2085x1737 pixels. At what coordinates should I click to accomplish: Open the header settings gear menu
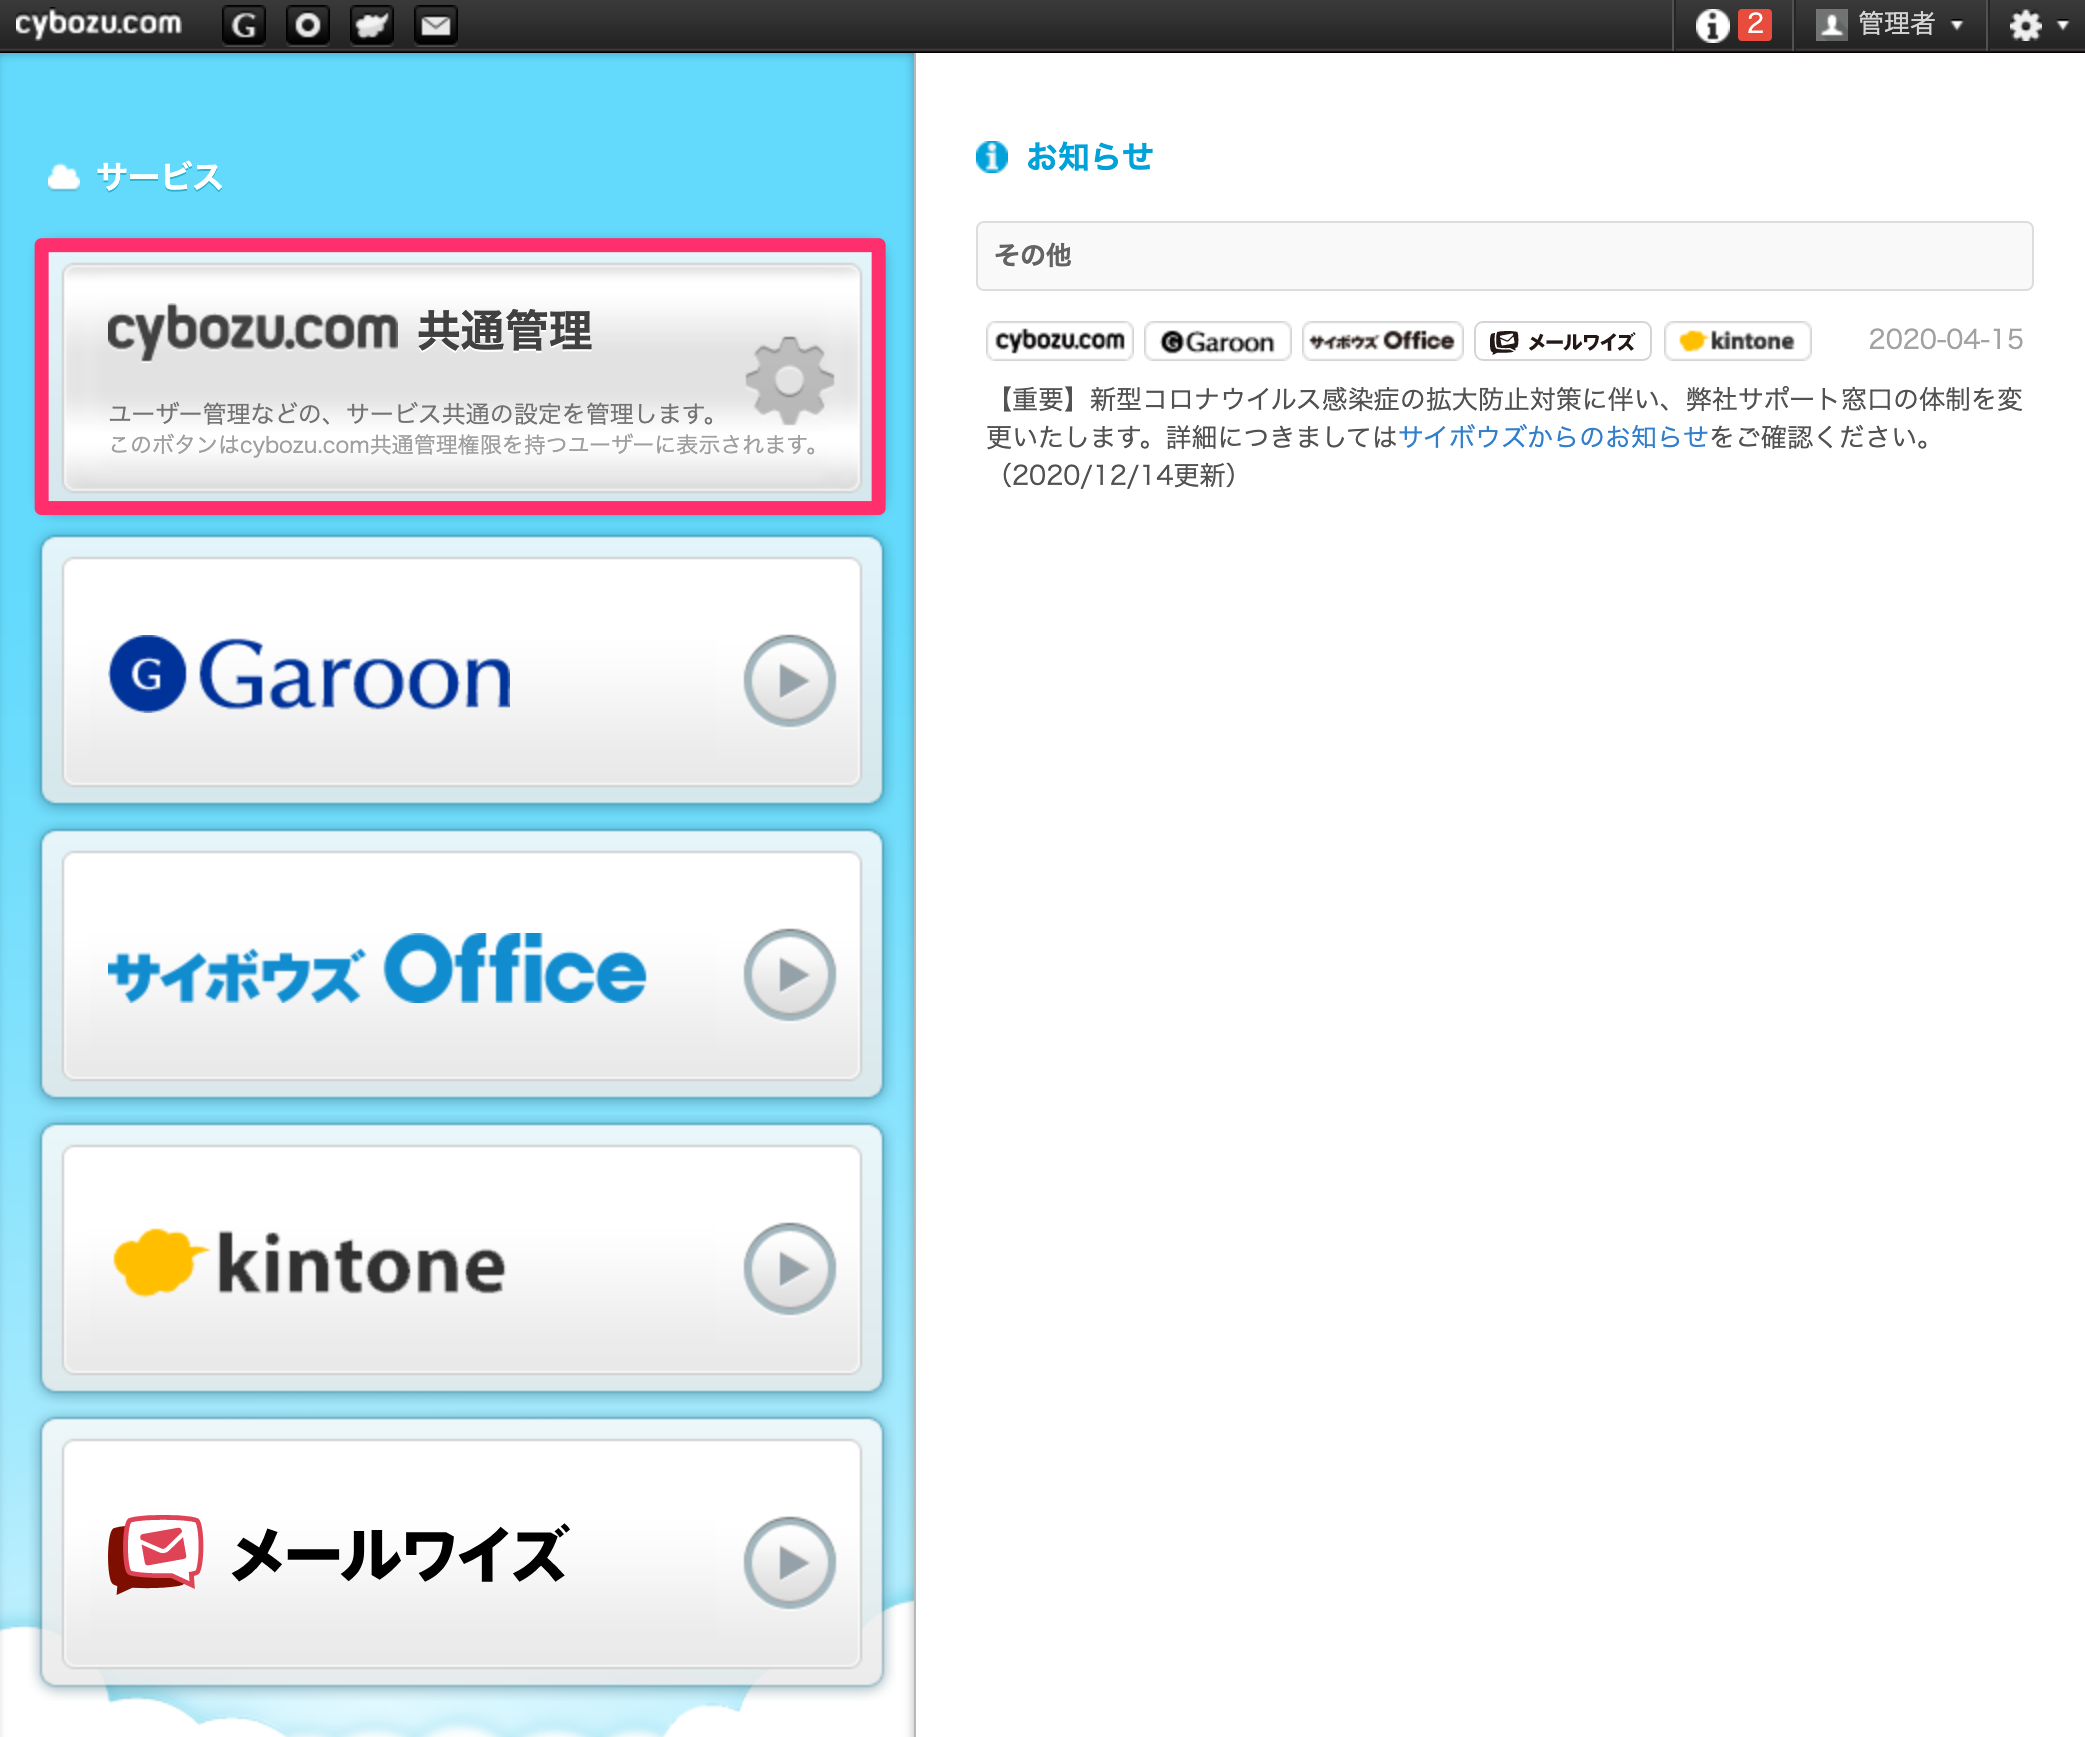(x=2037, y=25)
